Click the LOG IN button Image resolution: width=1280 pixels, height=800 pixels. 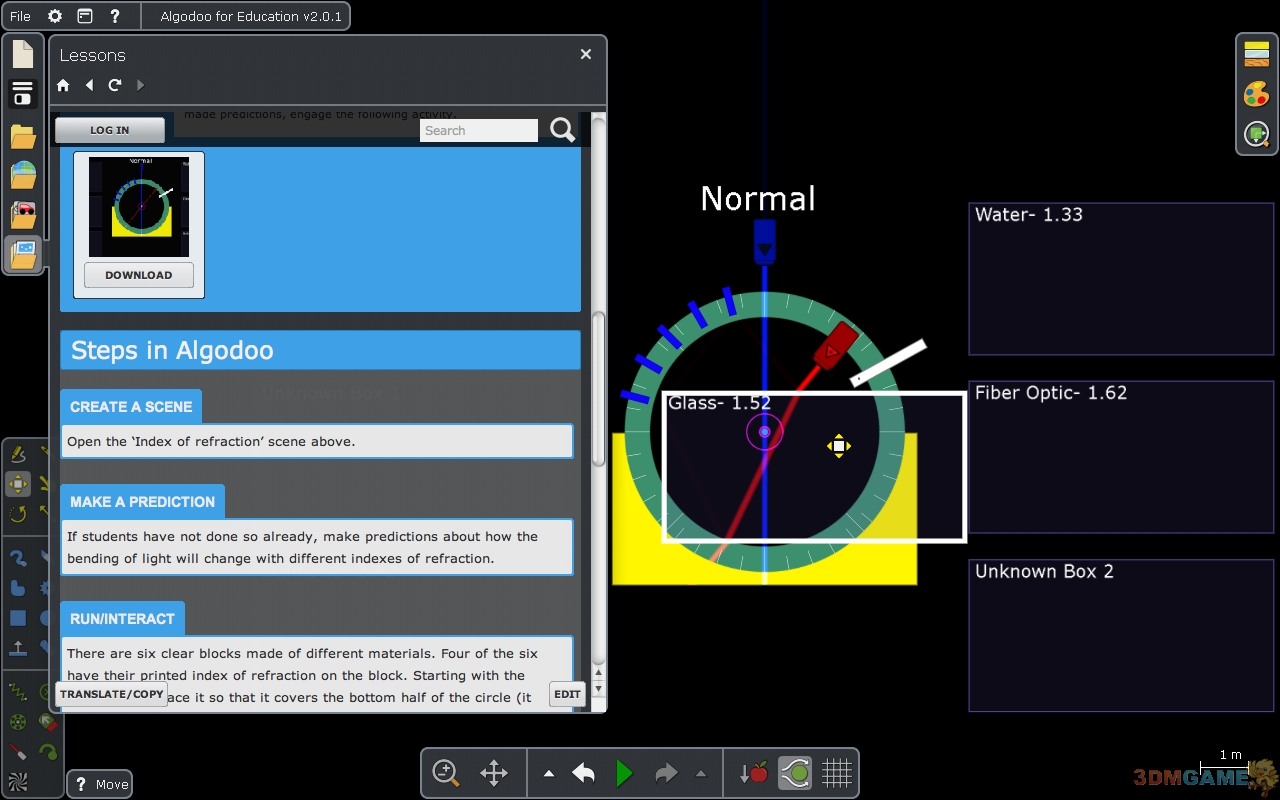(x=110, y=130)
